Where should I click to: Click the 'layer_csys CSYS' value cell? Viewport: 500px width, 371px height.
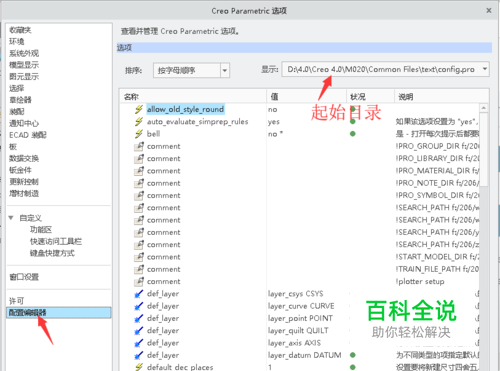(296, 294)
